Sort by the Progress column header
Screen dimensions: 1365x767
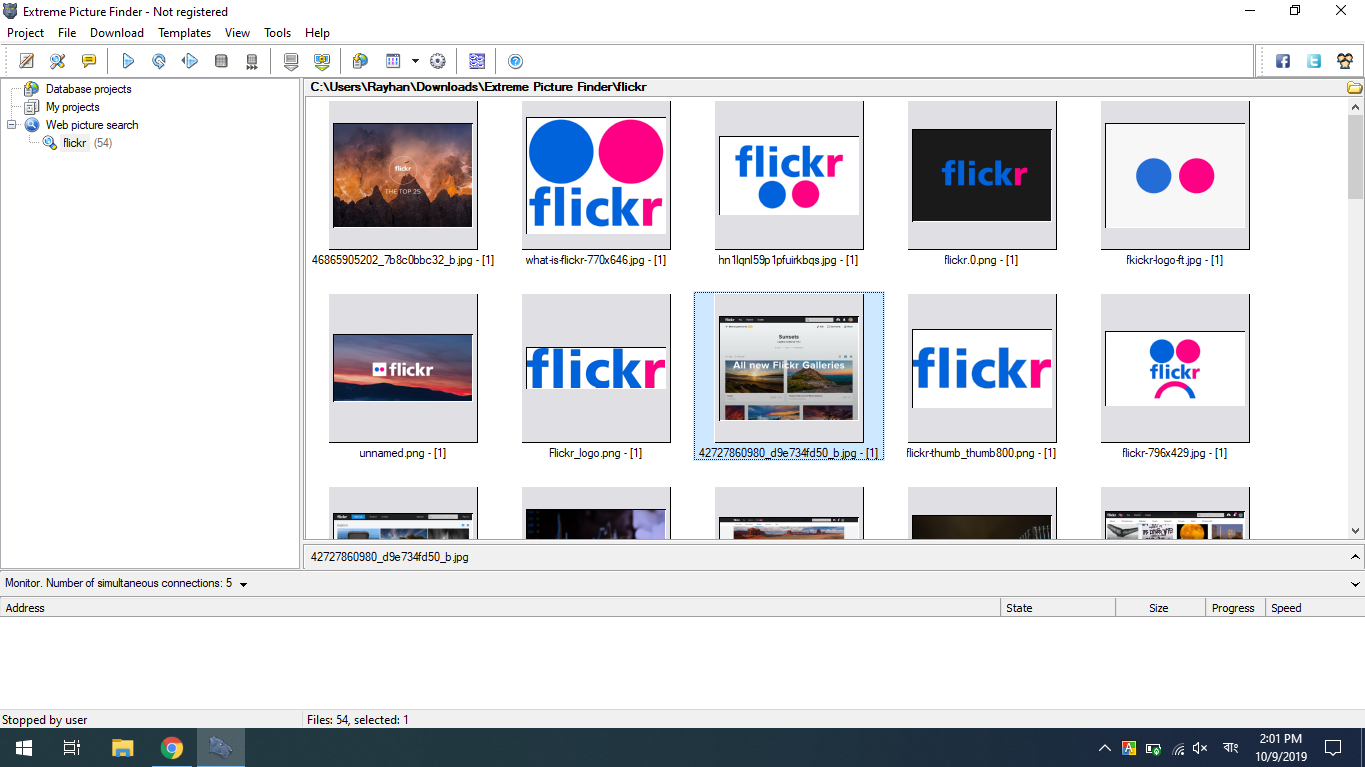(x=1235, y=608)
